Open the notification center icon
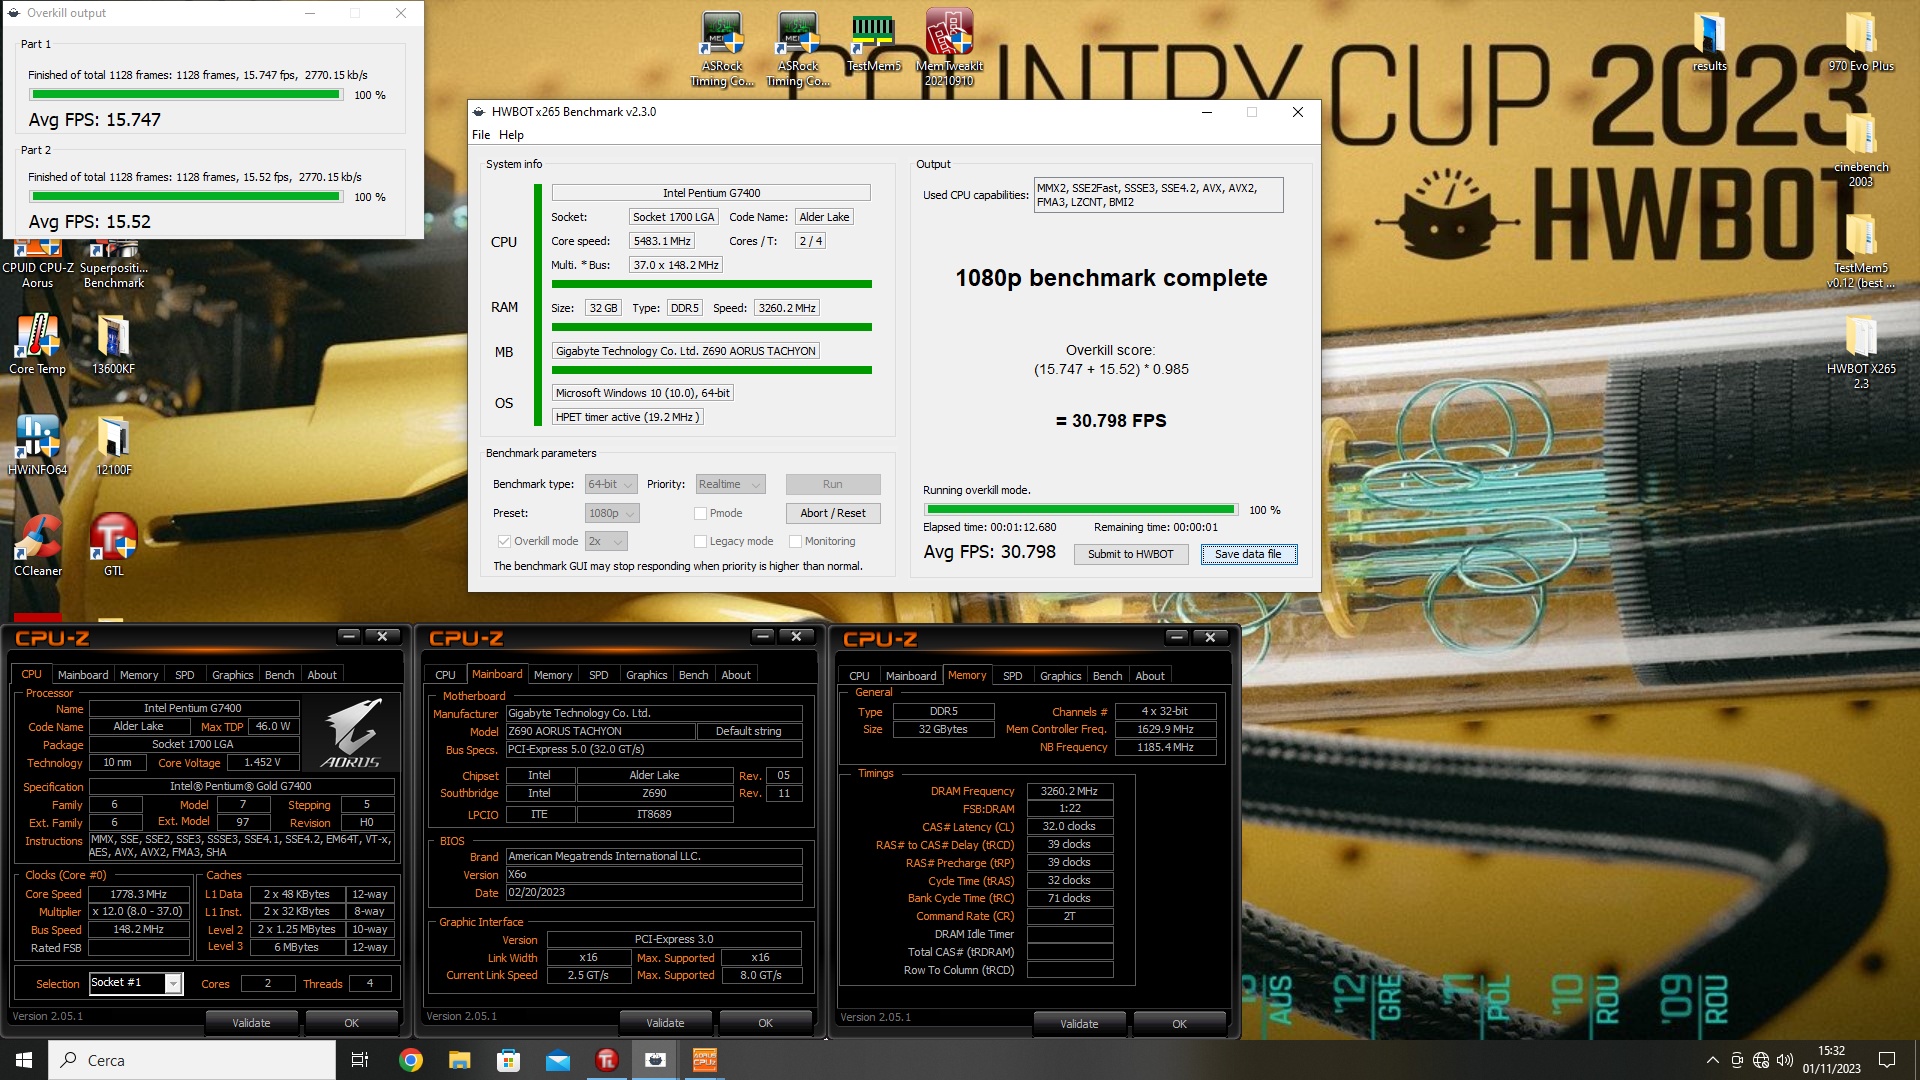 [x=1887, y=1060]
